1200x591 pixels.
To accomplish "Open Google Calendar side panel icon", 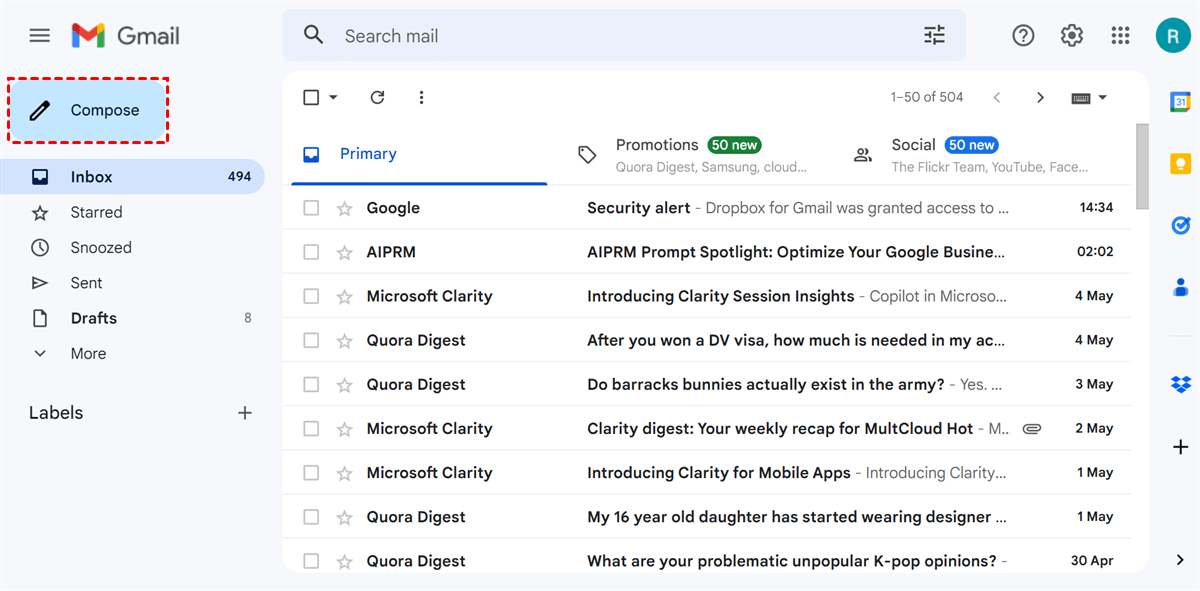I will [x=1180, y=102].
